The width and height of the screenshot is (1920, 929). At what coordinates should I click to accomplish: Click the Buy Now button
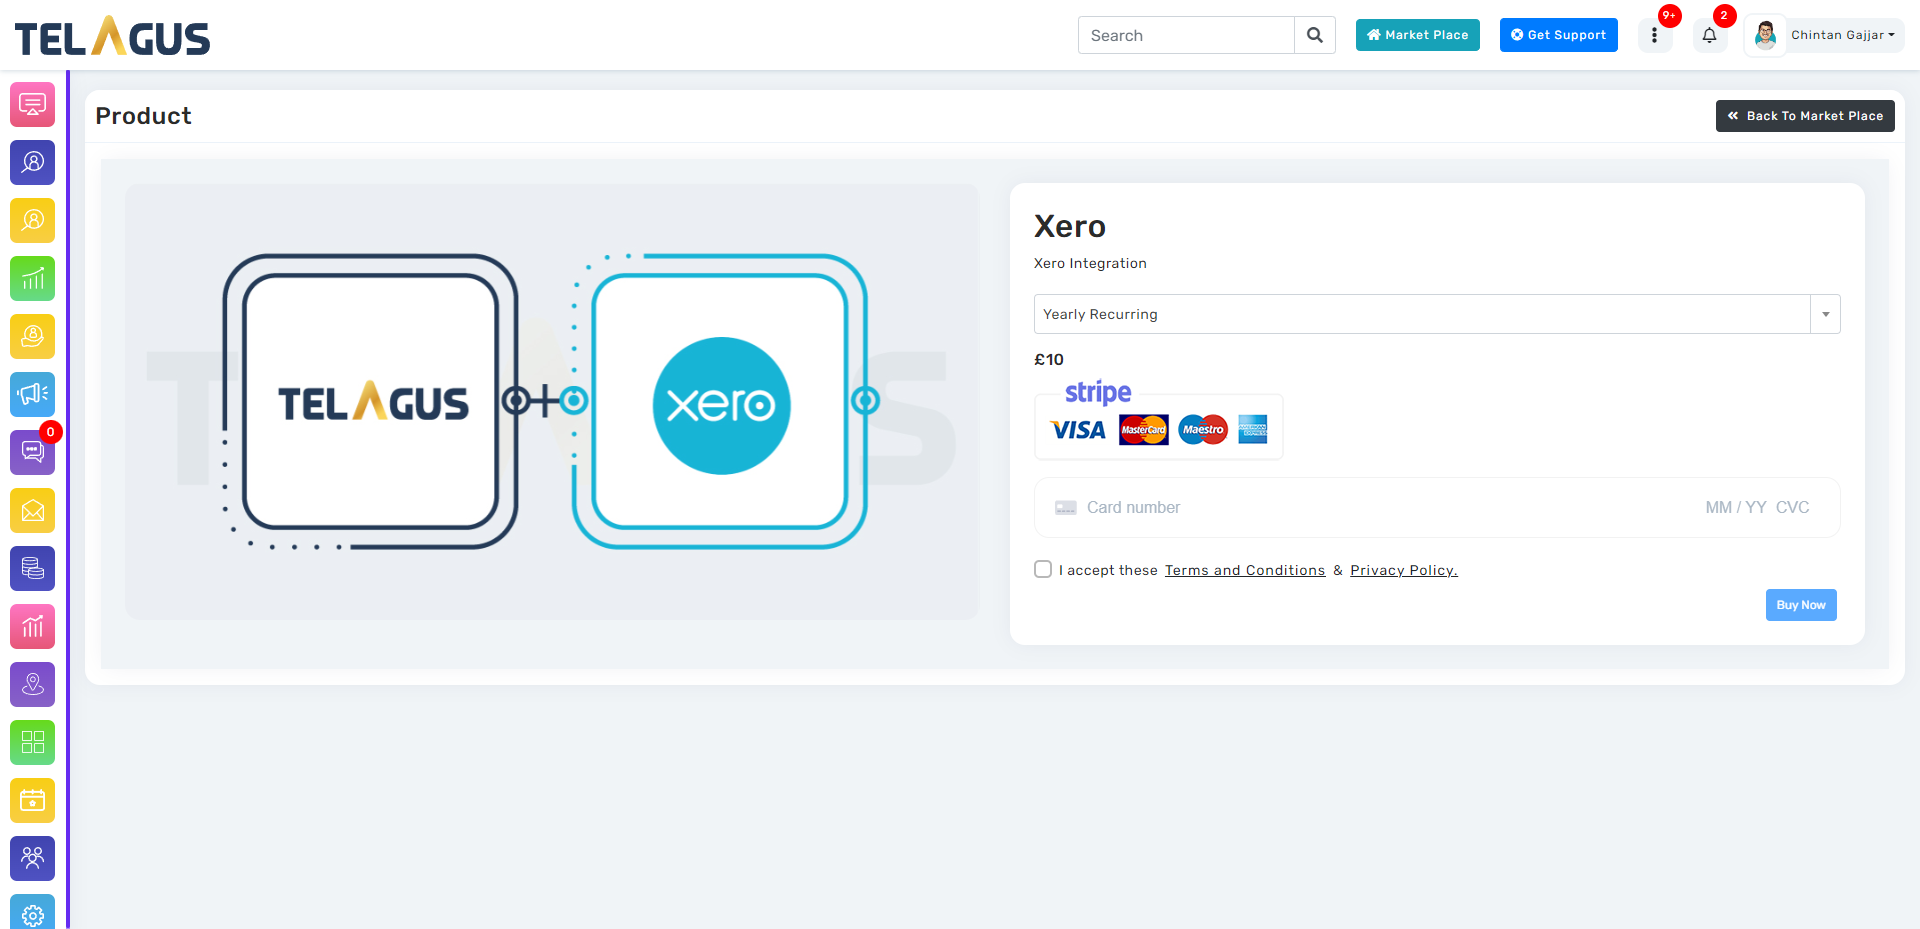[x=1801, y=605]
